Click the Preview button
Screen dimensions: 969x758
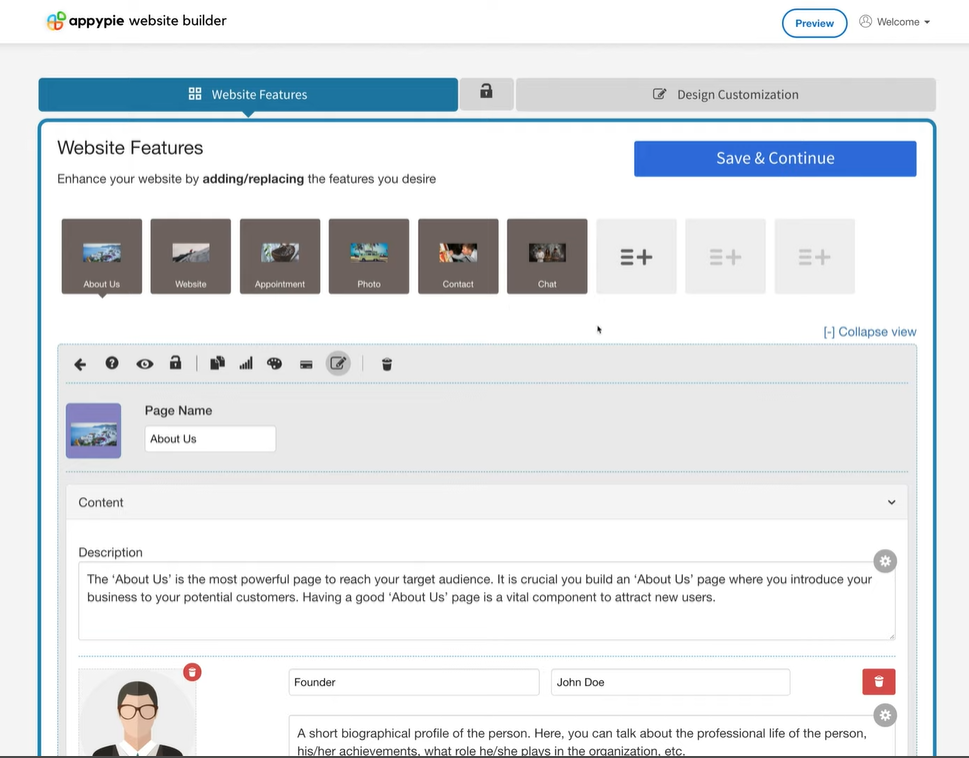click(815, 23)
